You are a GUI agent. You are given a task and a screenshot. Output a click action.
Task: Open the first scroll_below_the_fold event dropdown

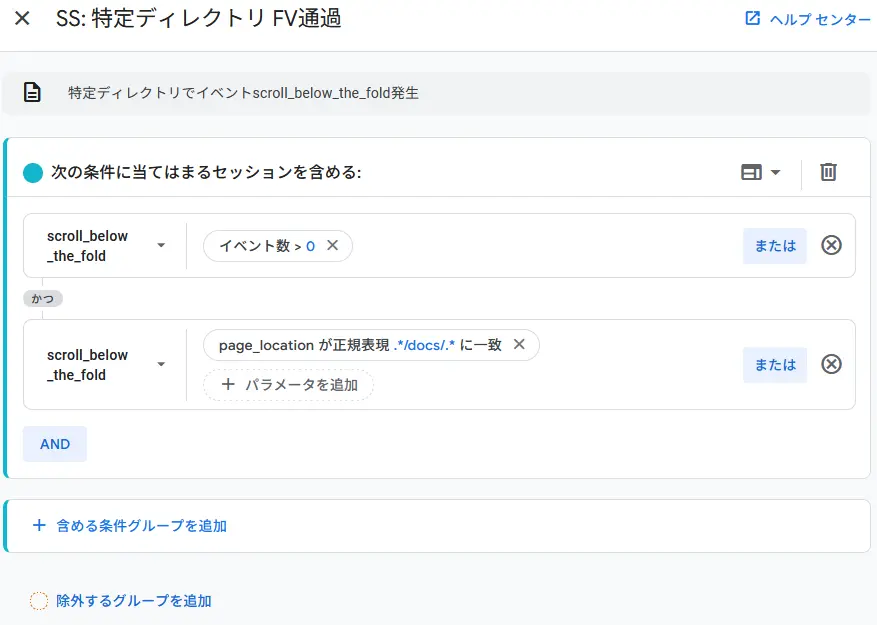coord(161,245)
